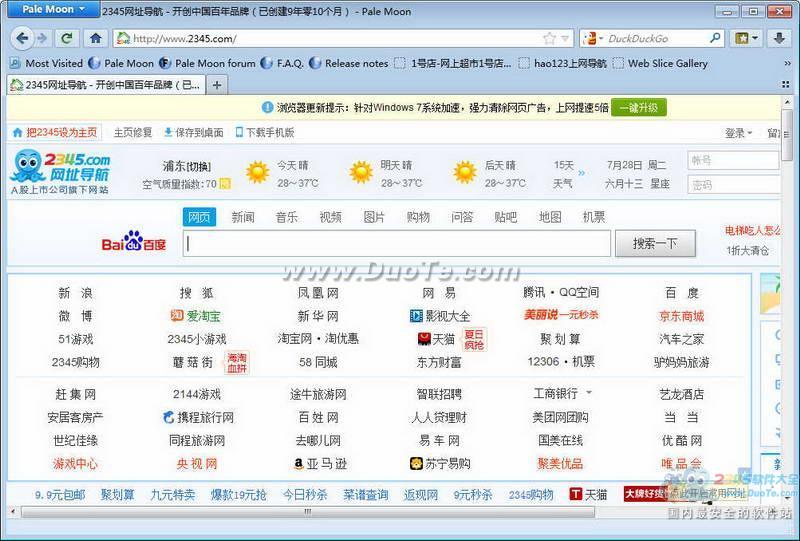The image size is (800, 541).
Task: Click into the Baidu search text field
Action: click(396, 244)
